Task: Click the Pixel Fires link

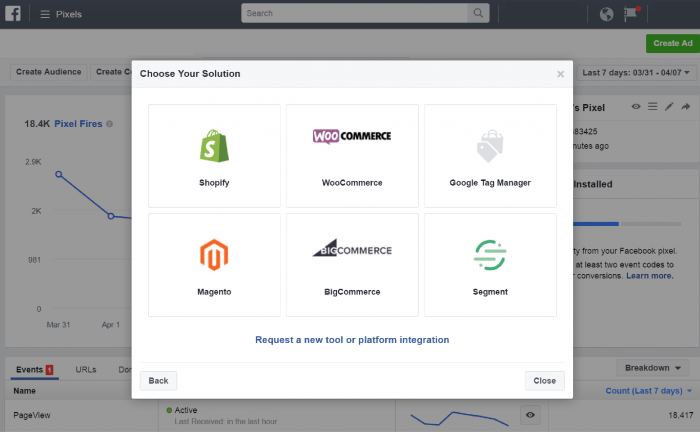Action: [x=78, y=124]
